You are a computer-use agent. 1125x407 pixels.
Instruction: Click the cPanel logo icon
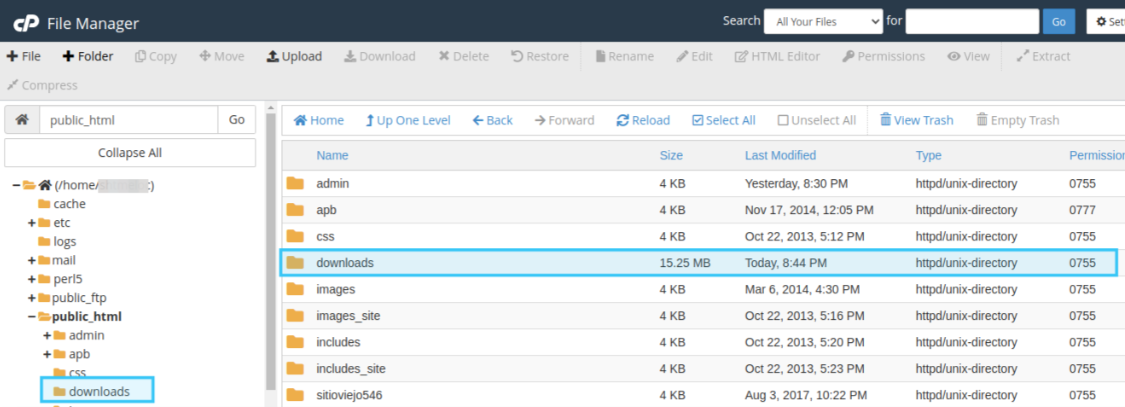point(26,24)
